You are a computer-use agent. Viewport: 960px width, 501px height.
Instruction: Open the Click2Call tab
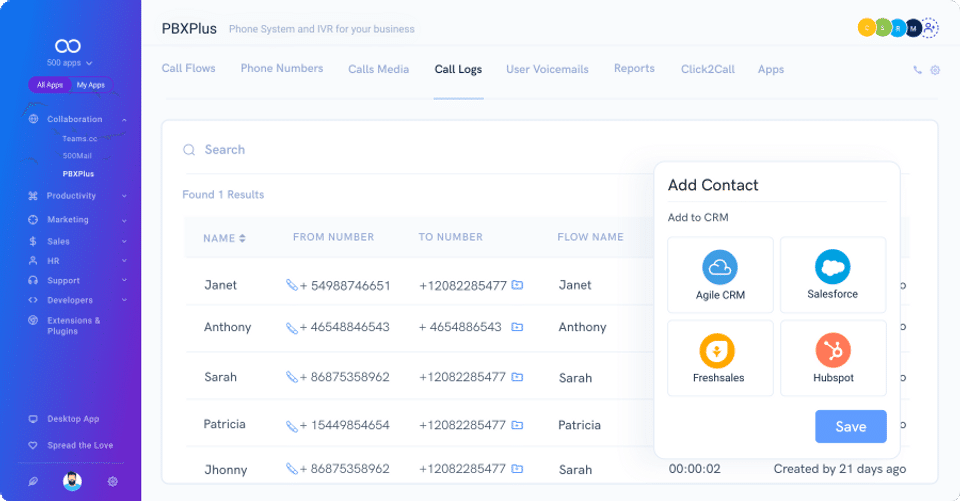(708, 69)
